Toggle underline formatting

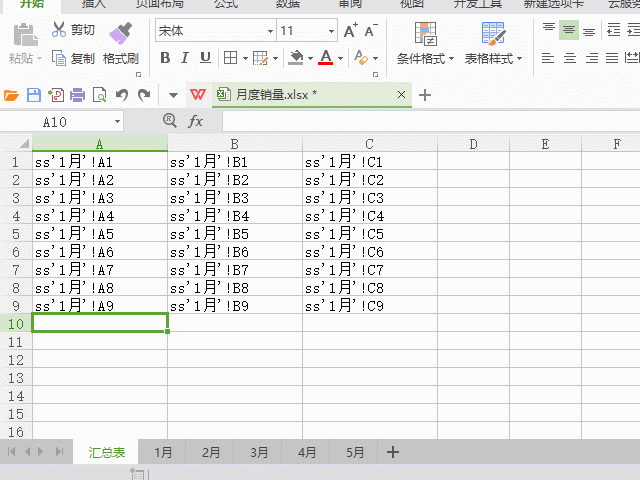(x=205, y=58)
